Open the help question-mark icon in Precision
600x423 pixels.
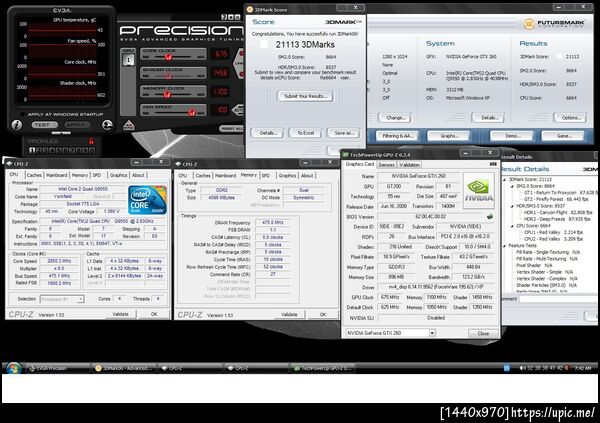224,17
